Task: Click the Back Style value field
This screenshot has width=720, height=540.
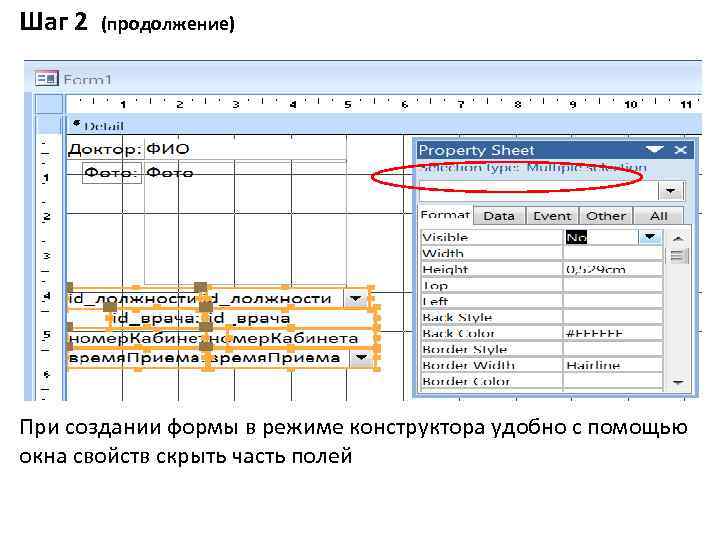Action: pos(613,317)
